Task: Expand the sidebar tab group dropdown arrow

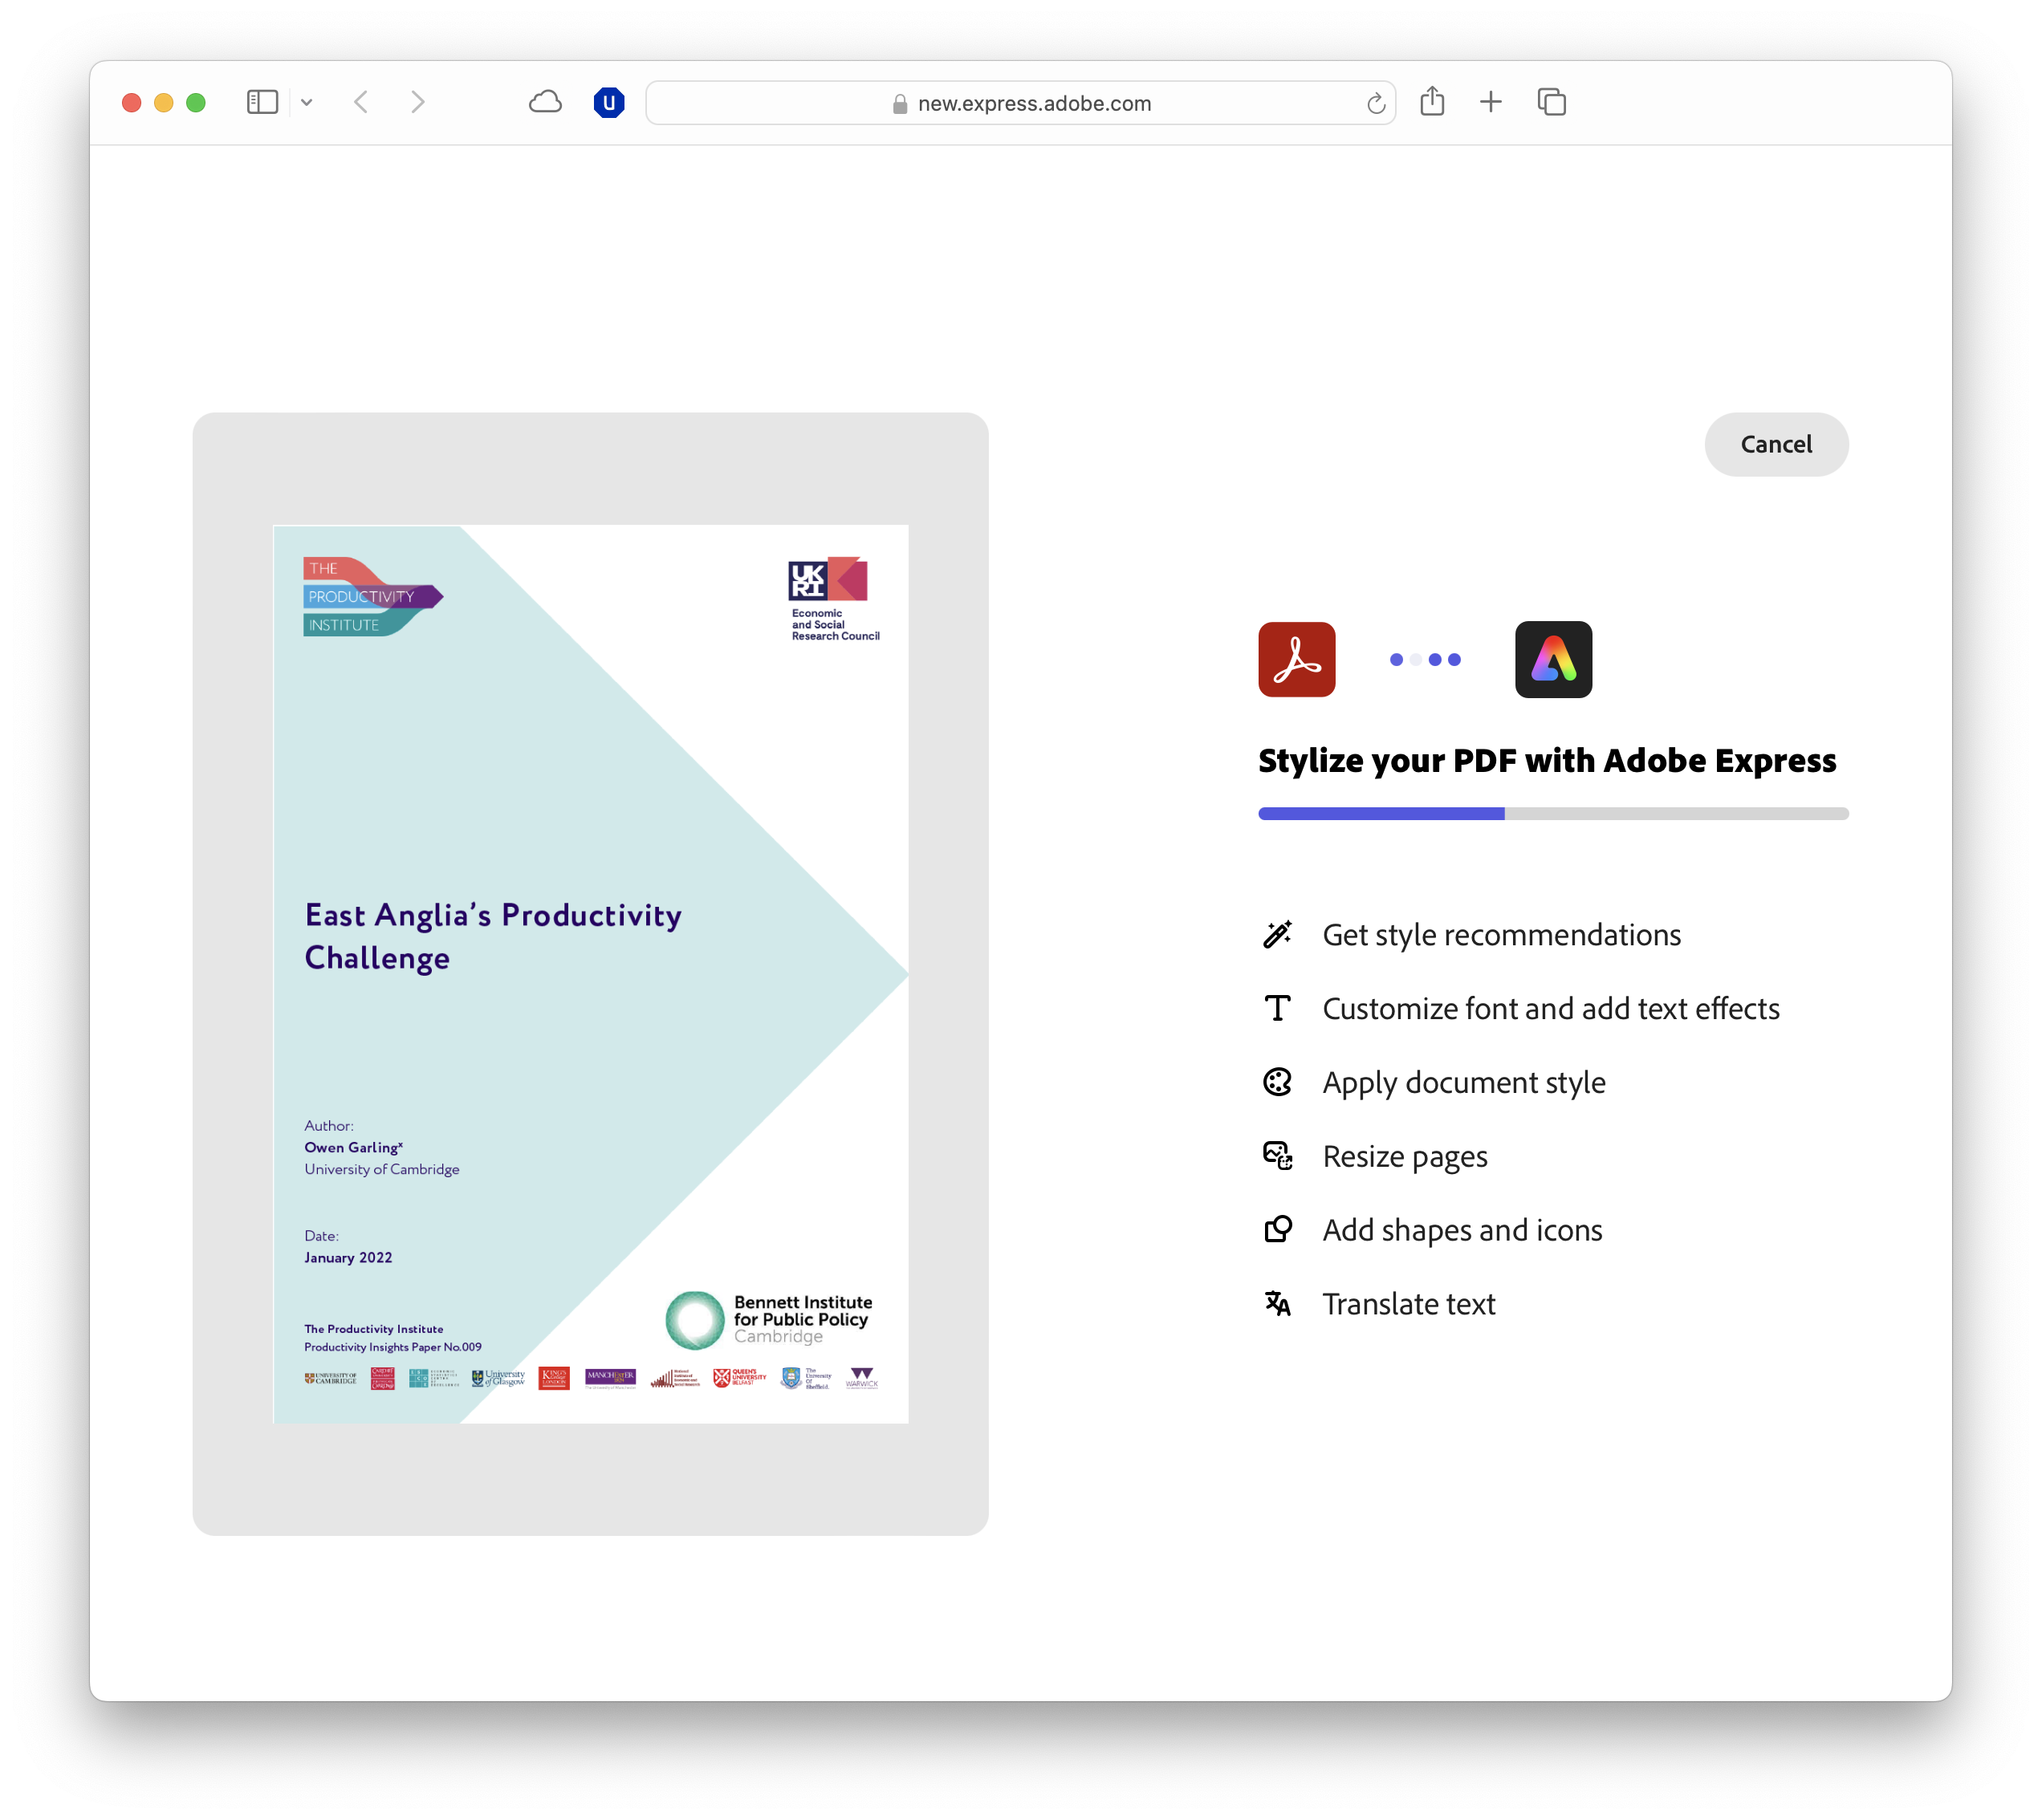Action: (x=307, y=102)
